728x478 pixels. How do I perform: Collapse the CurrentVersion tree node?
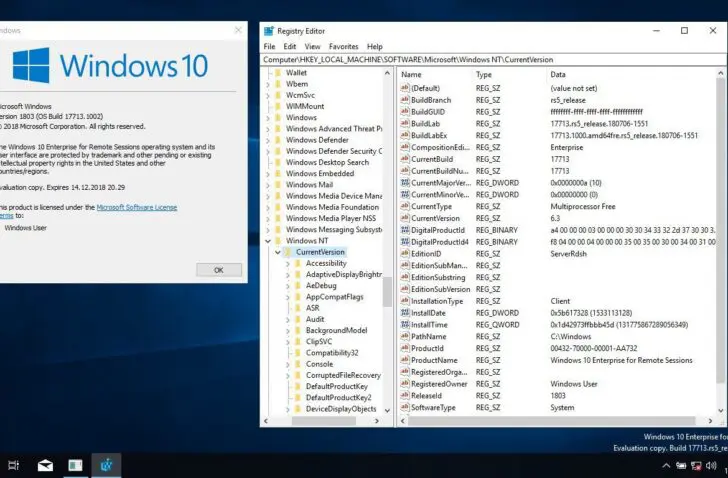click(x=278, y=252)
